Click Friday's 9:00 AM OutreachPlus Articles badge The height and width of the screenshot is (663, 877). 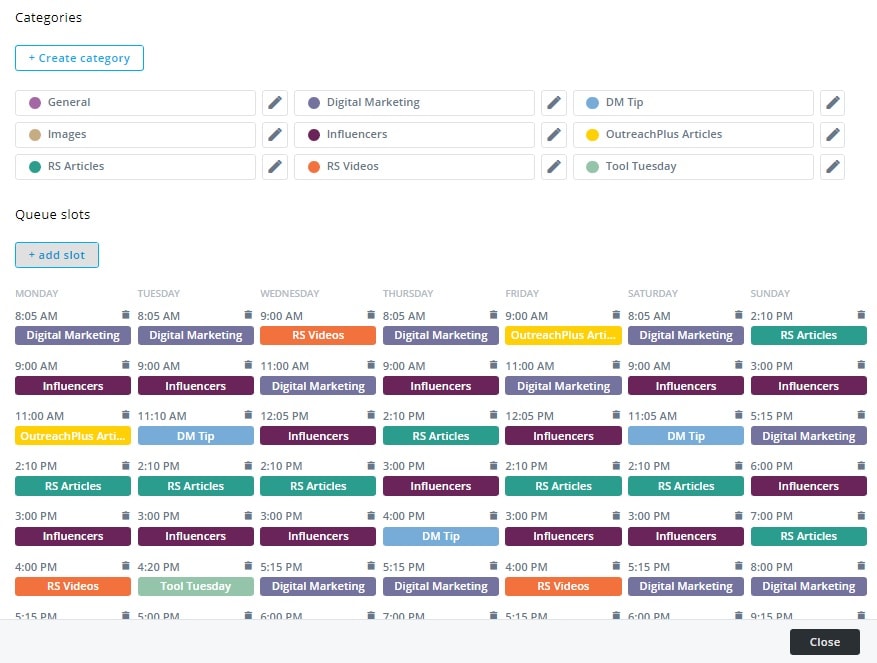coord(563,335)
